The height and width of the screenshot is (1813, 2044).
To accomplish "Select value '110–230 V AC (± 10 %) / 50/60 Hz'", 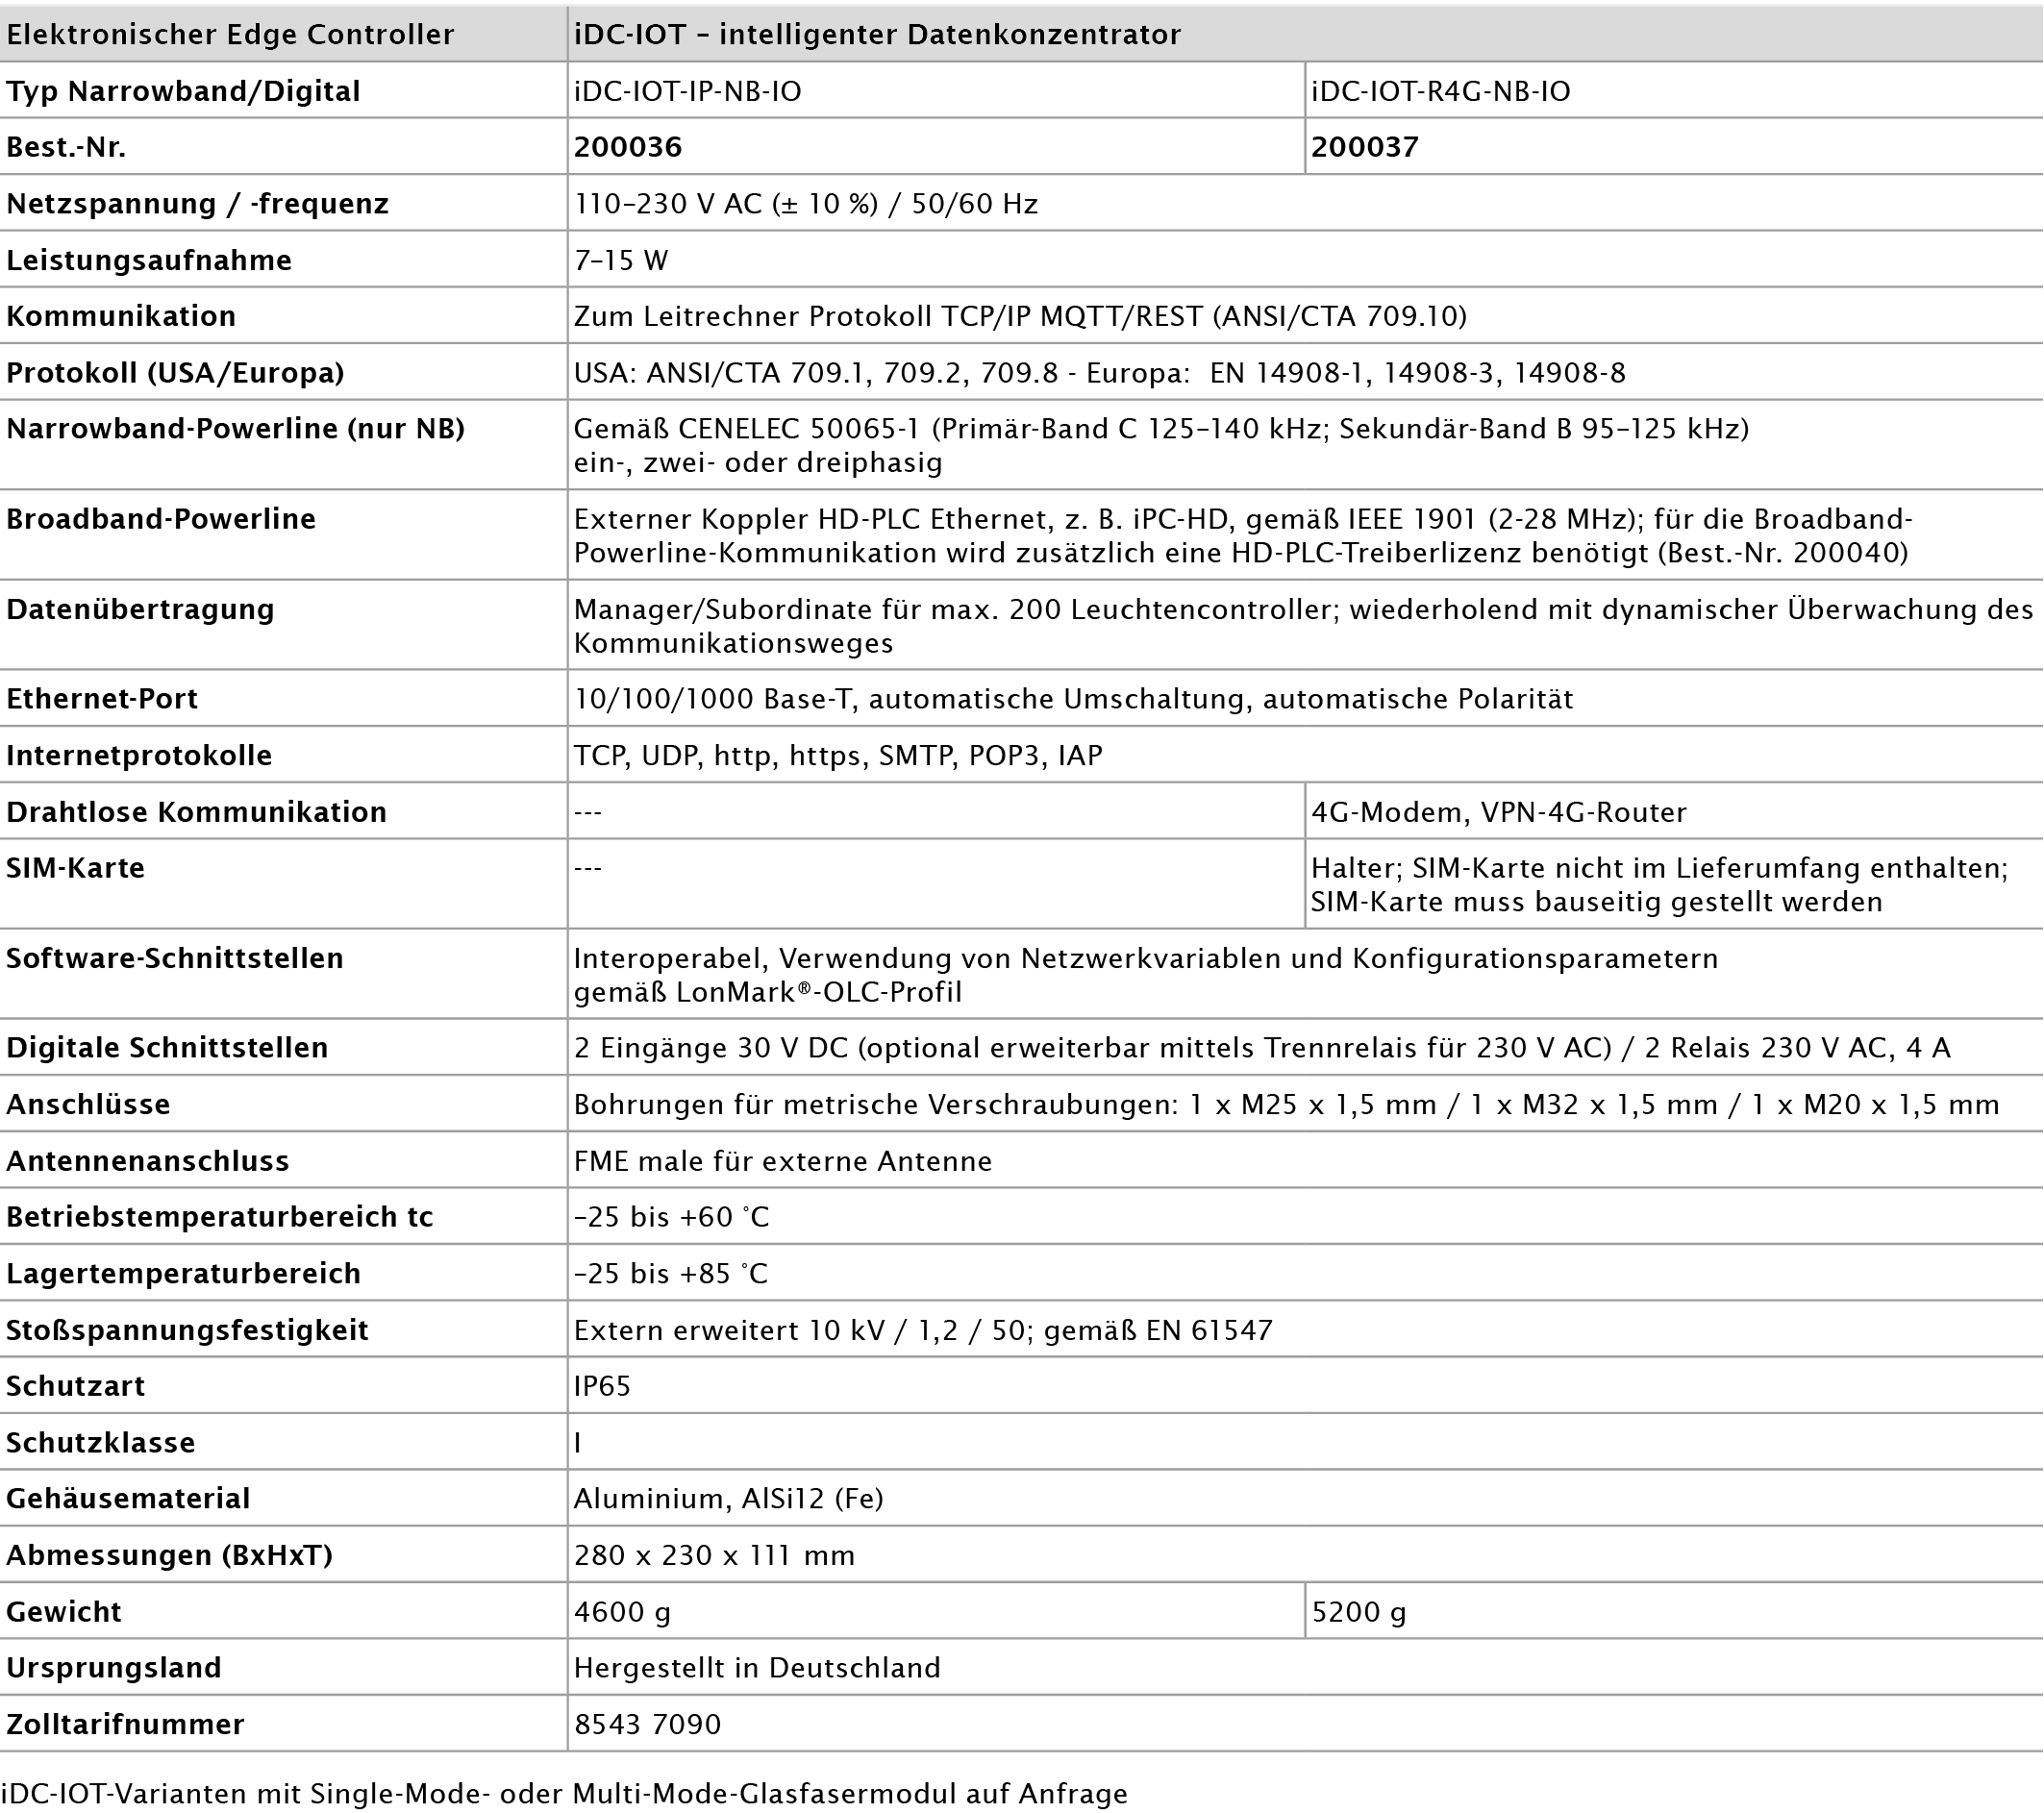I will pyautogui.click(x=805, y=204).
